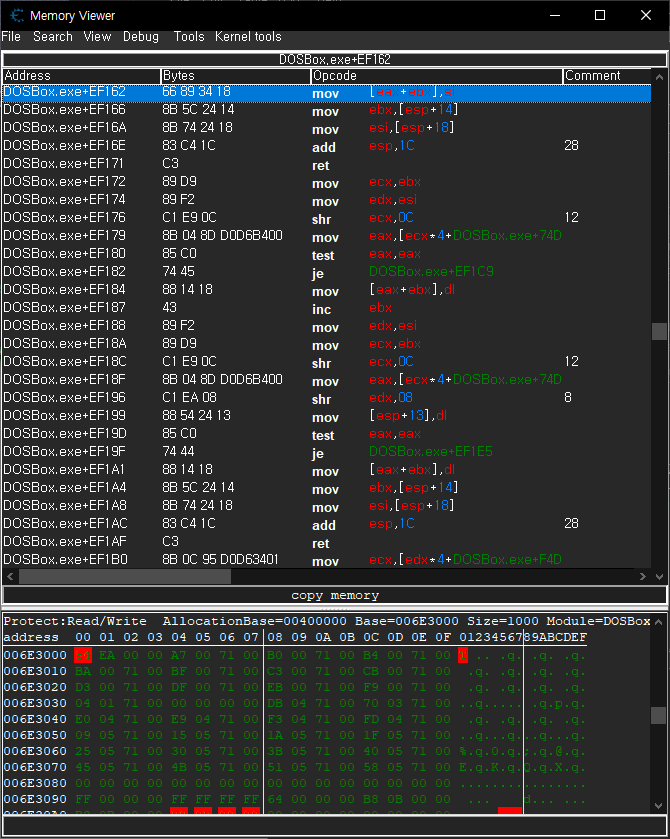The width and height of the screenshot is (670, 839).
Task: Click the Opcode column header
Action: [x=437, y=76]
